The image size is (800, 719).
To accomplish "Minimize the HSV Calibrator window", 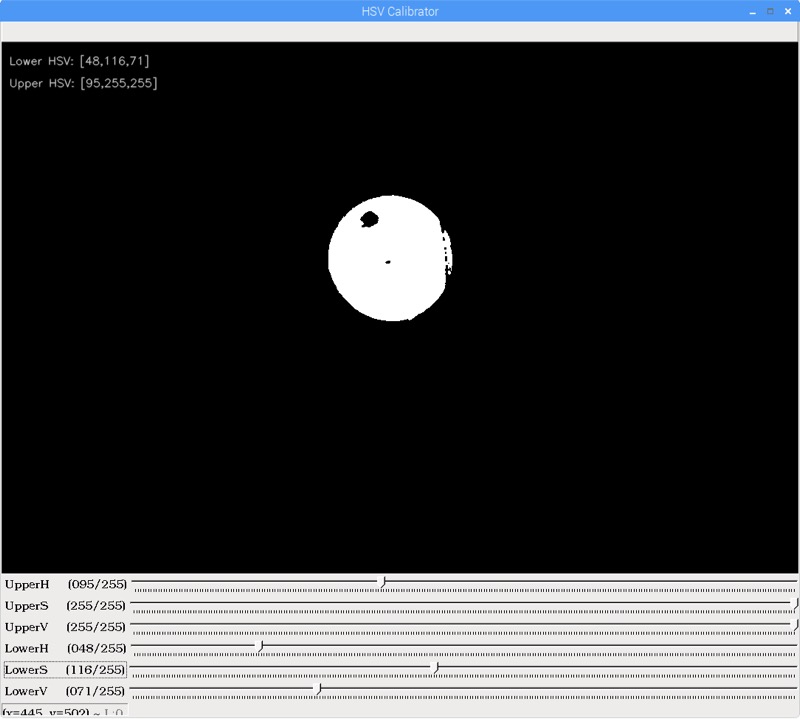I will pyautogui.click(x=753, y=12).
